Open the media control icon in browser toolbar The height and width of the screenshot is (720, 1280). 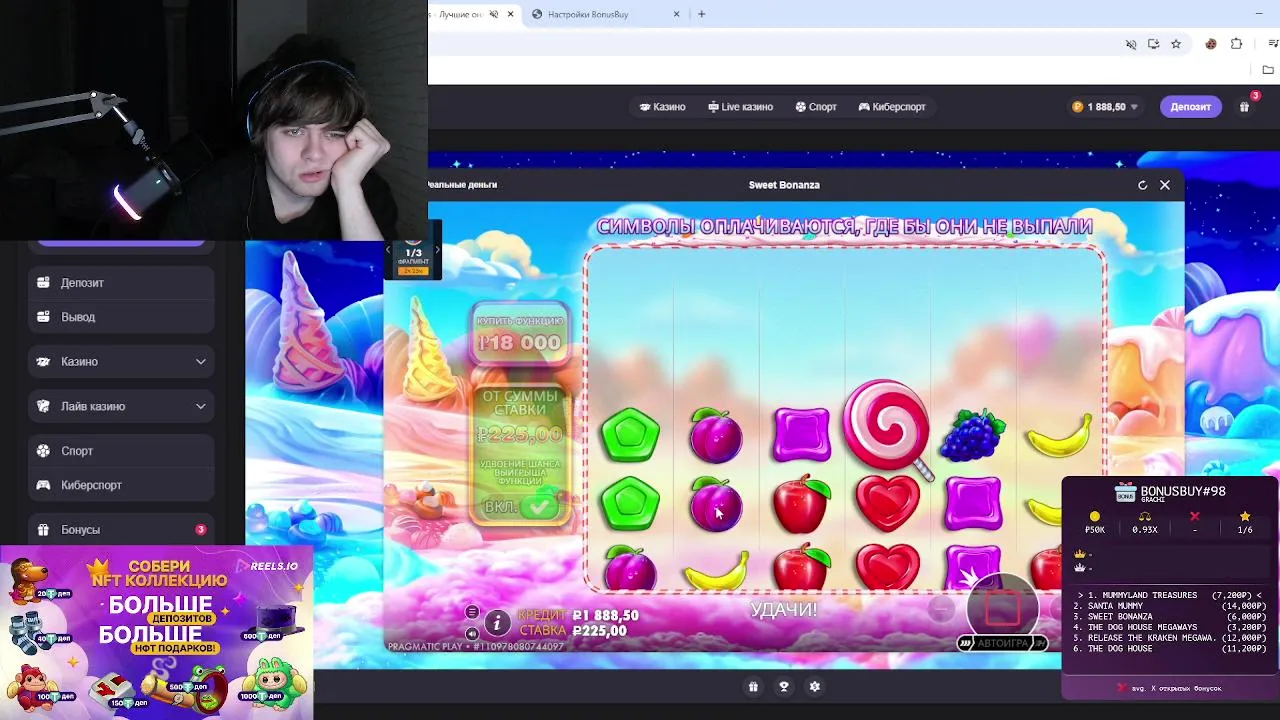point(1273,44)
